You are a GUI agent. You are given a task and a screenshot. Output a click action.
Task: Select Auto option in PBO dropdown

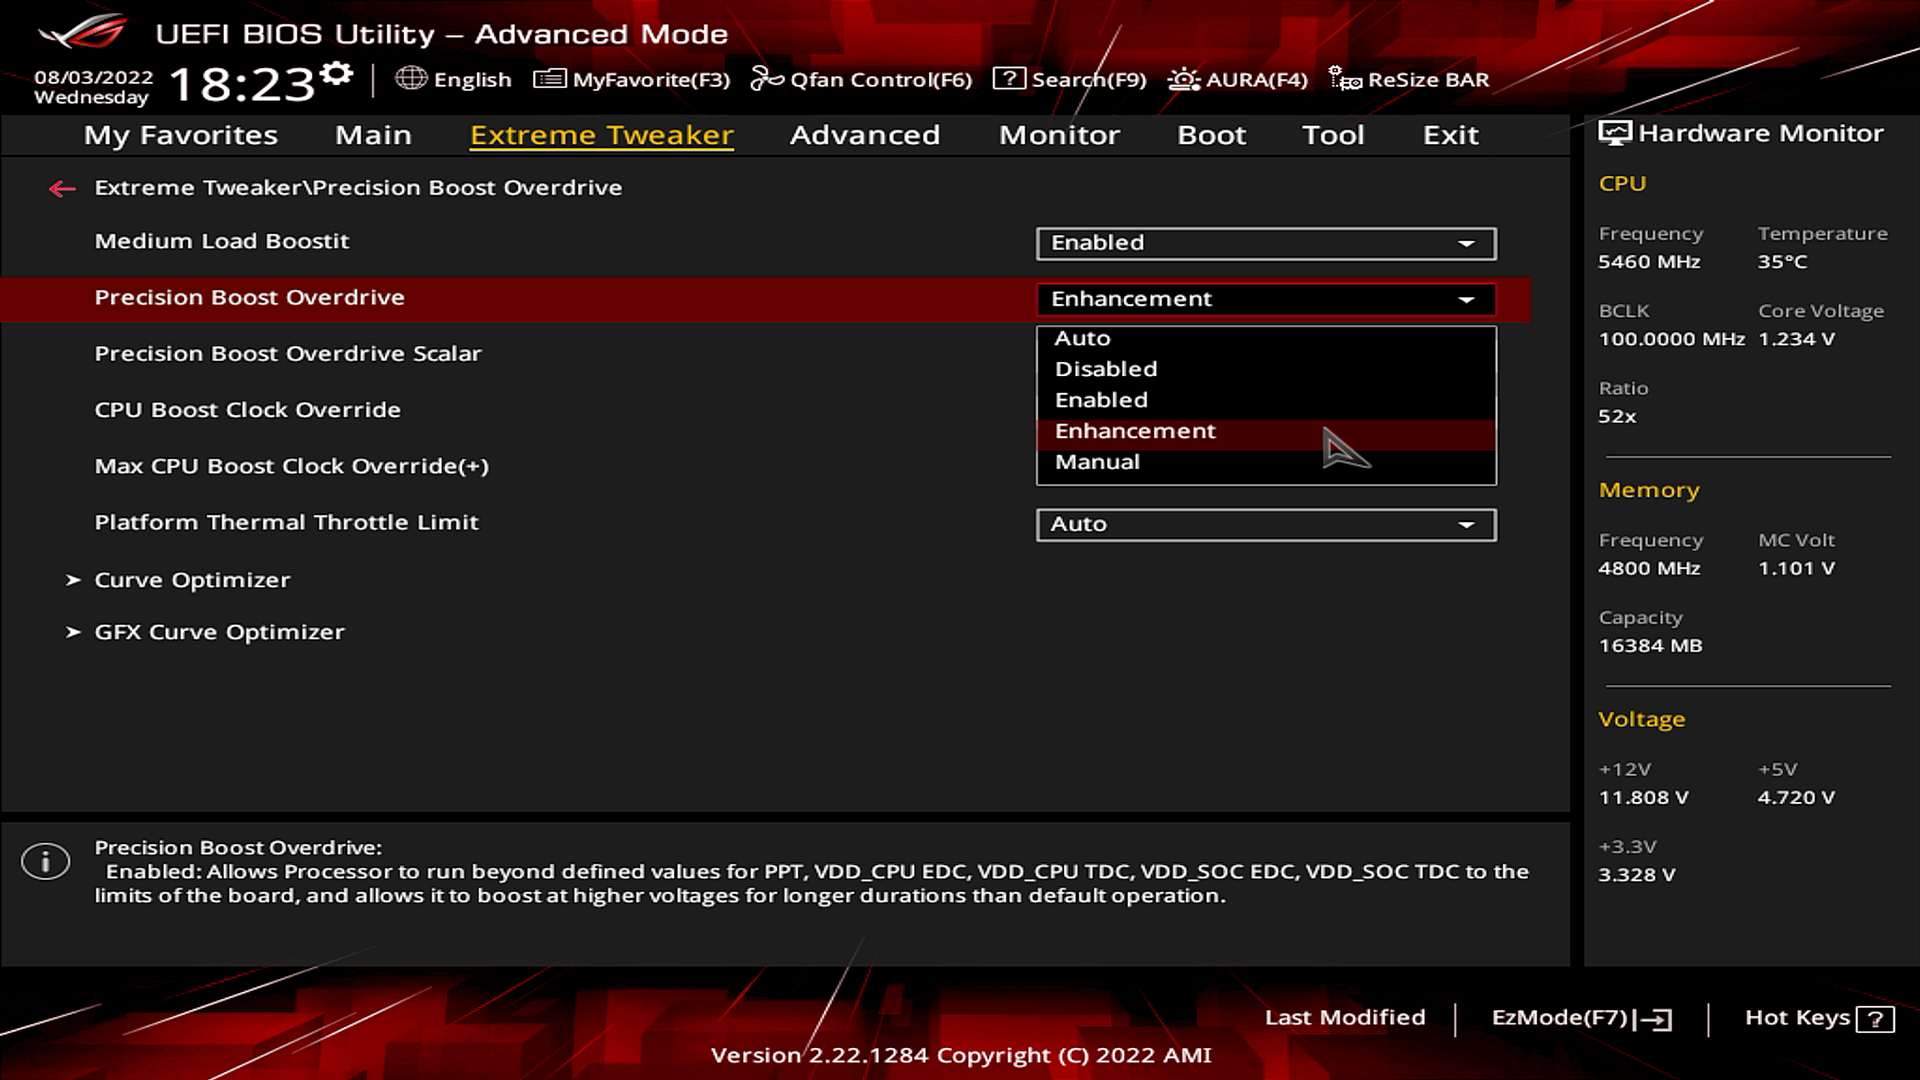click(x=1083, y=338)
